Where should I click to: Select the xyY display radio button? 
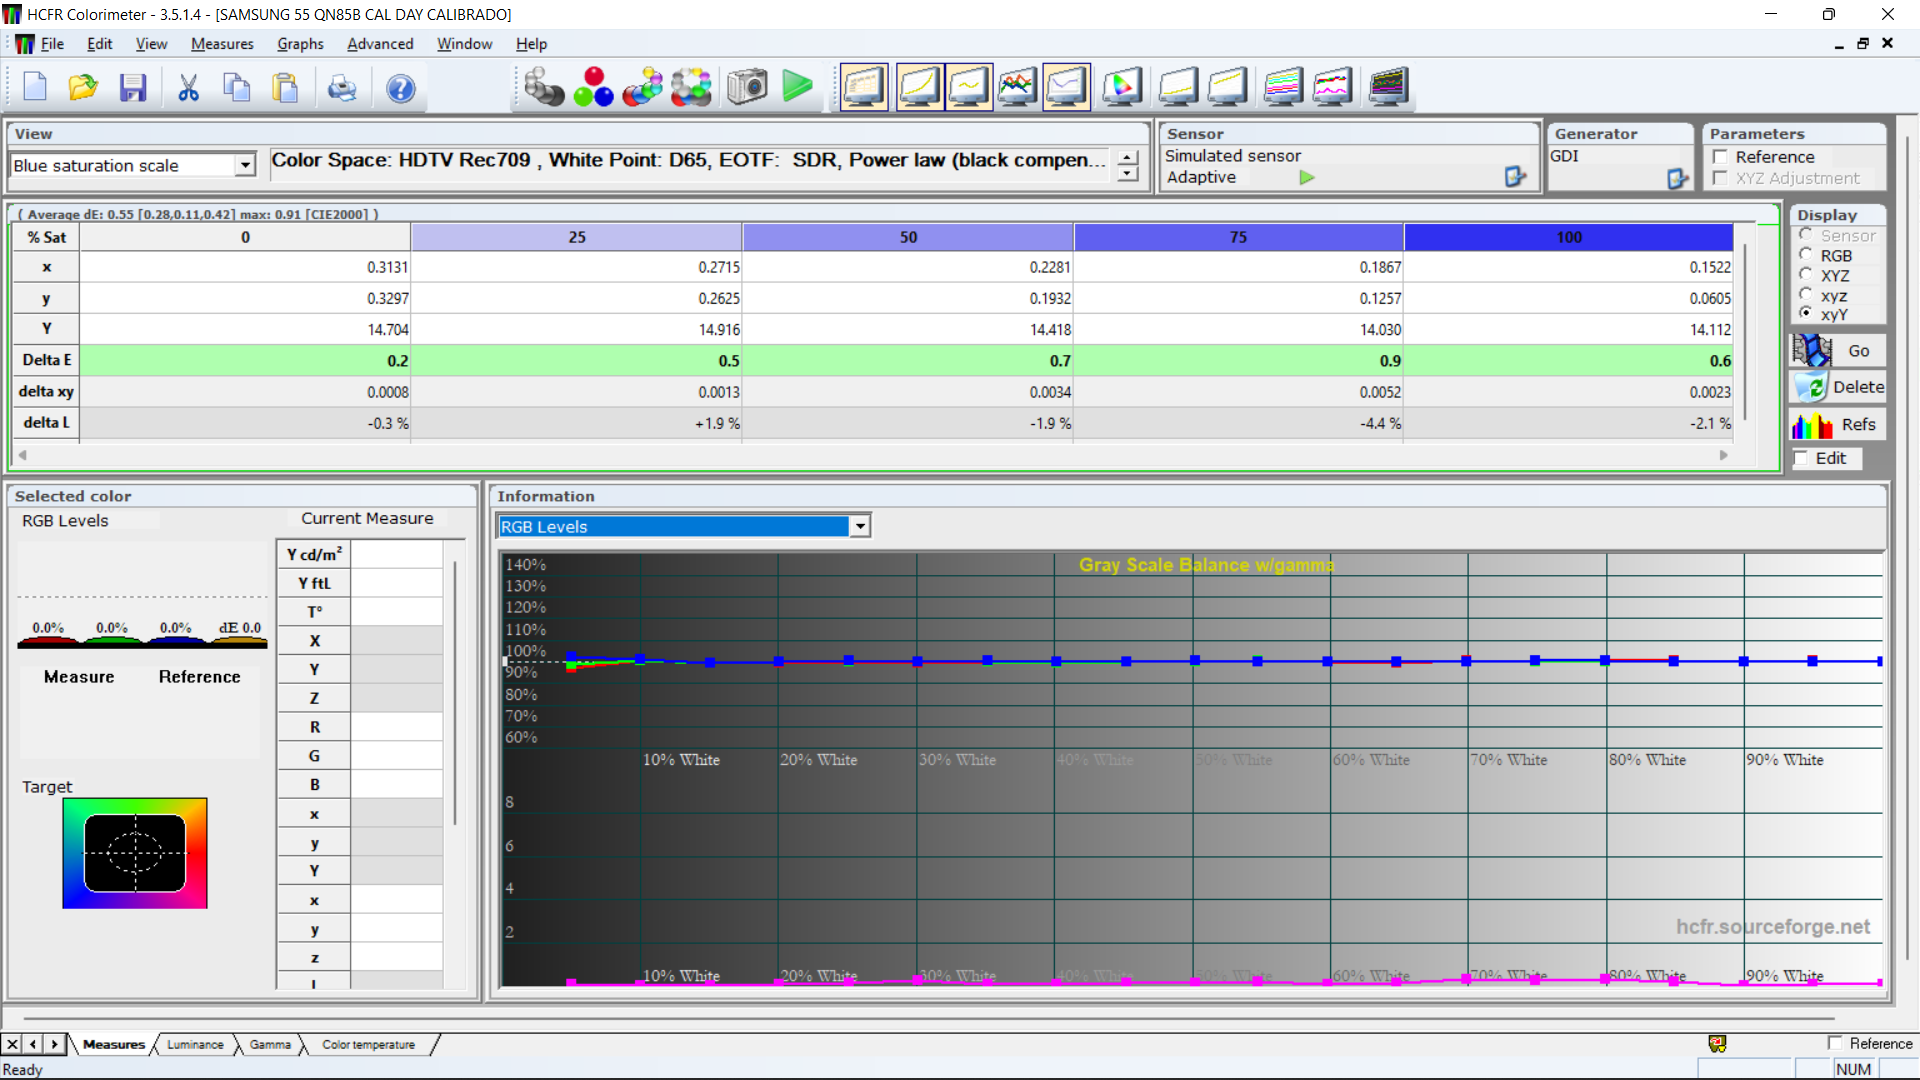(x=1806, y=314)
